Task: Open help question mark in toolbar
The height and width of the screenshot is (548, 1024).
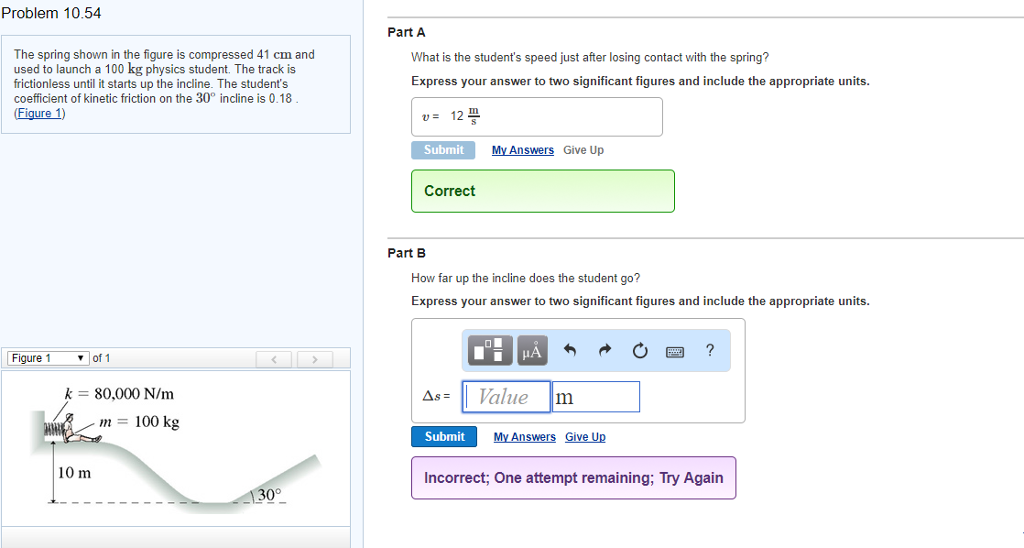Action: pos(710,350)
